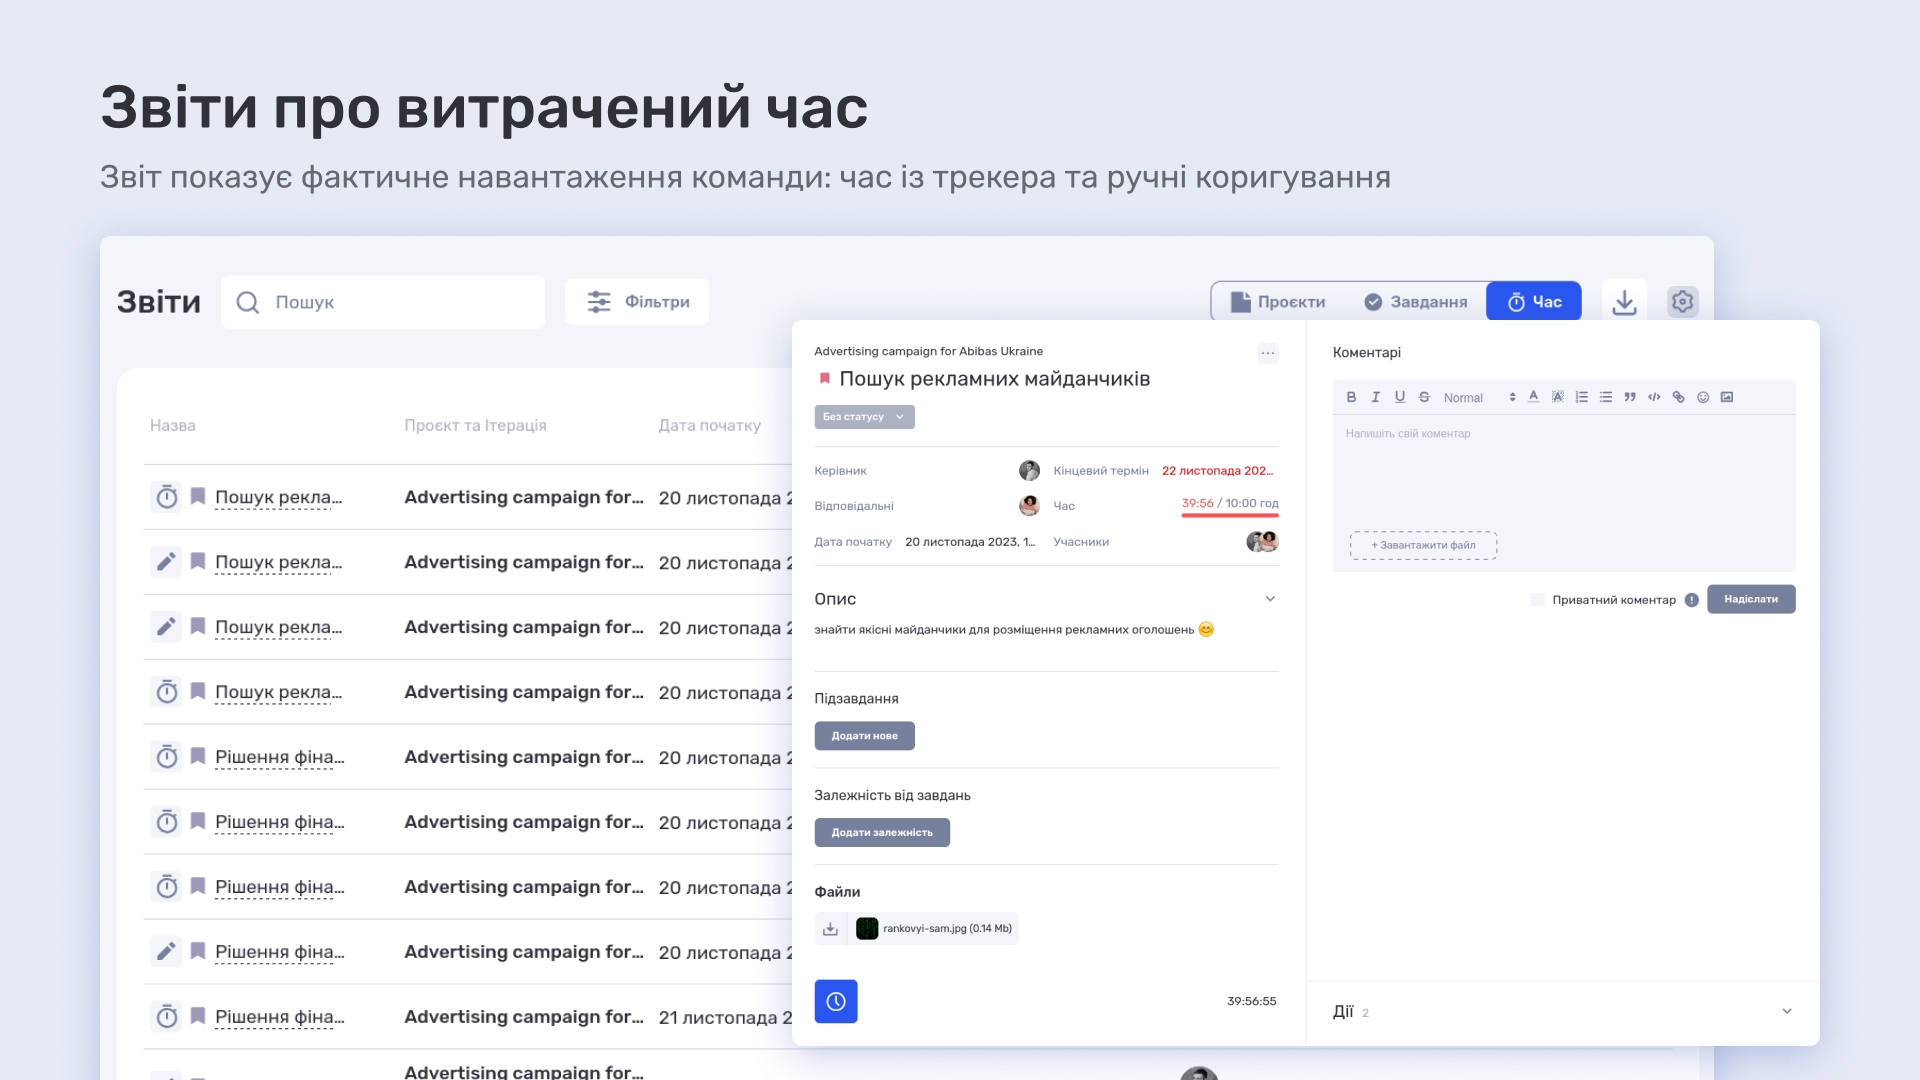Toggle bold formatting in the comment editor
This screenshot has width=1920, height=1080.
click(1351, 397)
